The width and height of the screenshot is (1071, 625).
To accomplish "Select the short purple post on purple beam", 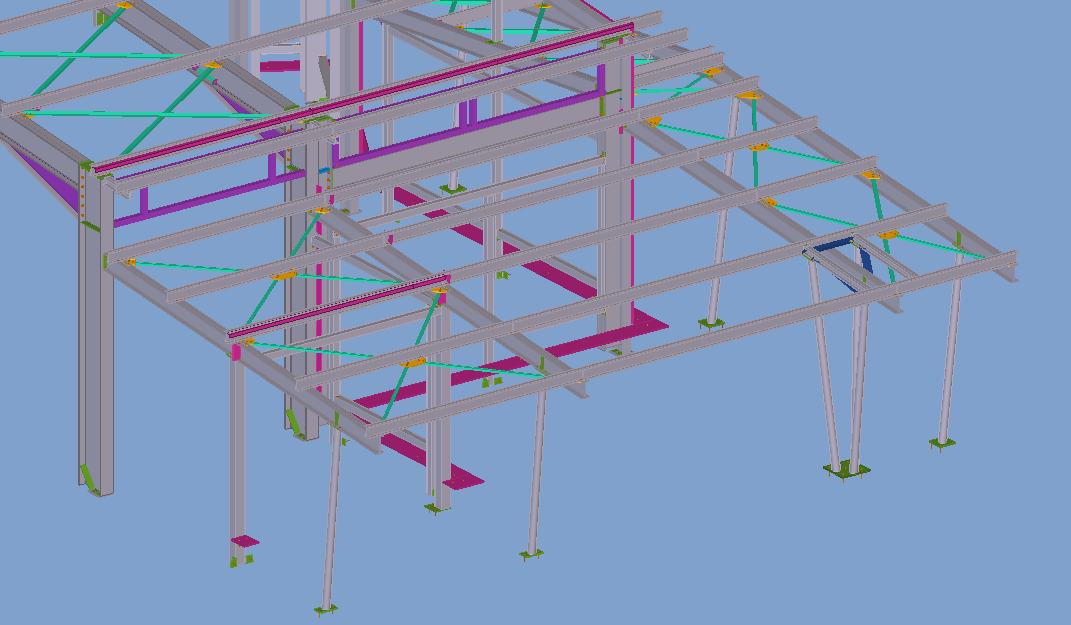I will pos(143,200).
